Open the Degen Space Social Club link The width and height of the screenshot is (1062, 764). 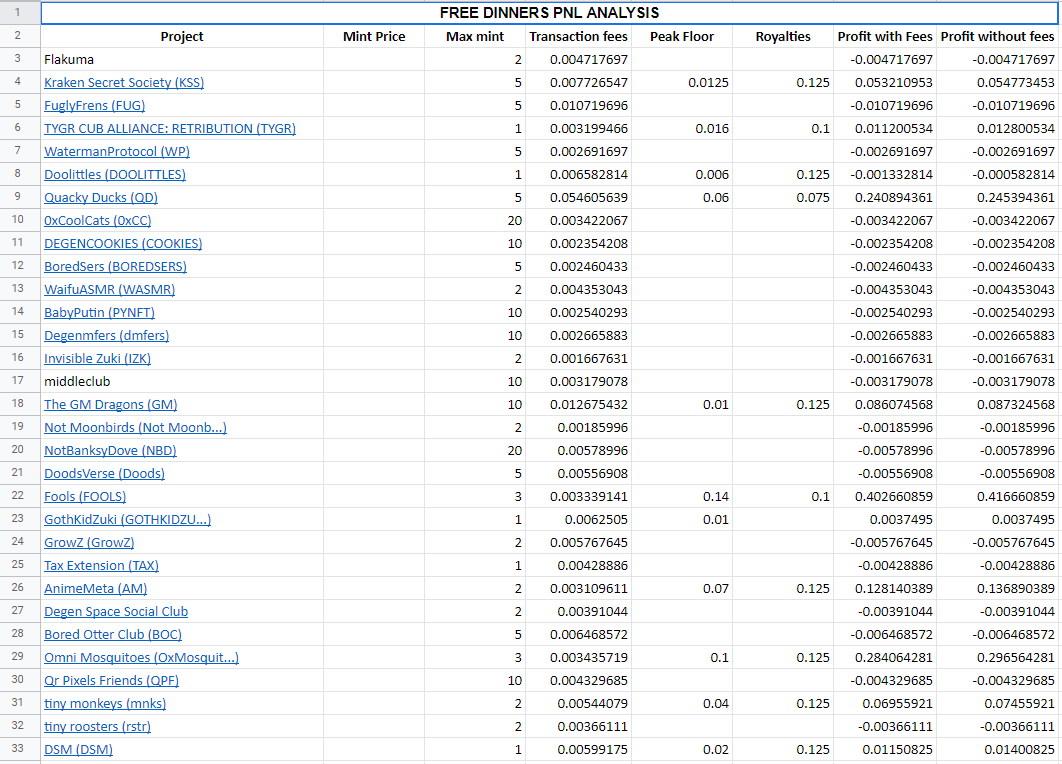tap(116, 612)
